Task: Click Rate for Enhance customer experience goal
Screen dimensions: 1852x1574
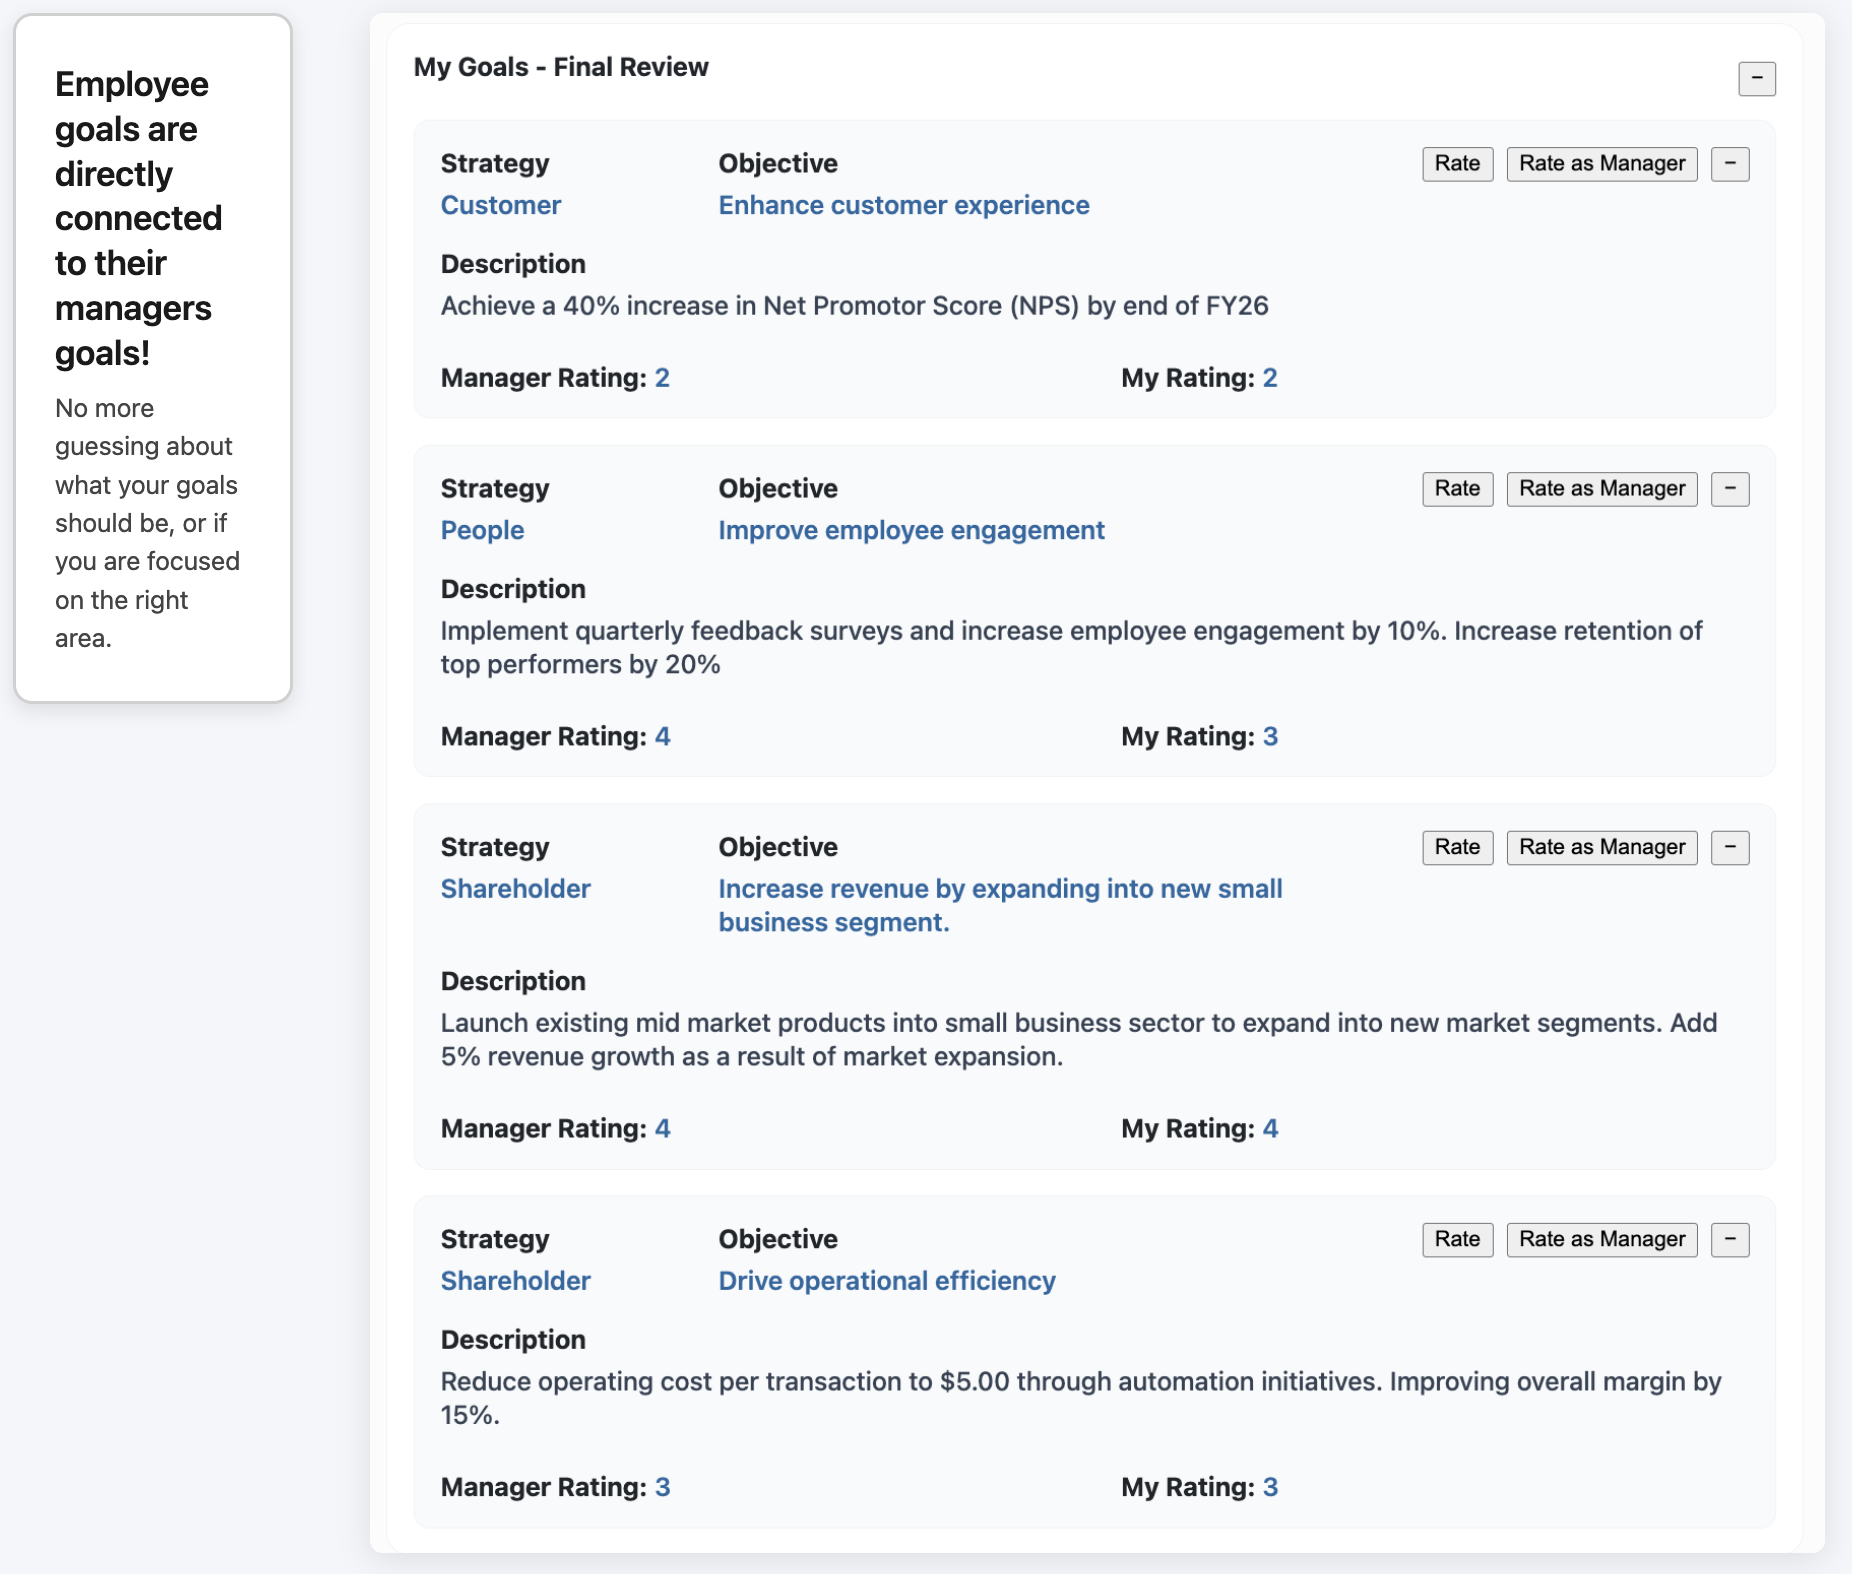Action: 1457,164
